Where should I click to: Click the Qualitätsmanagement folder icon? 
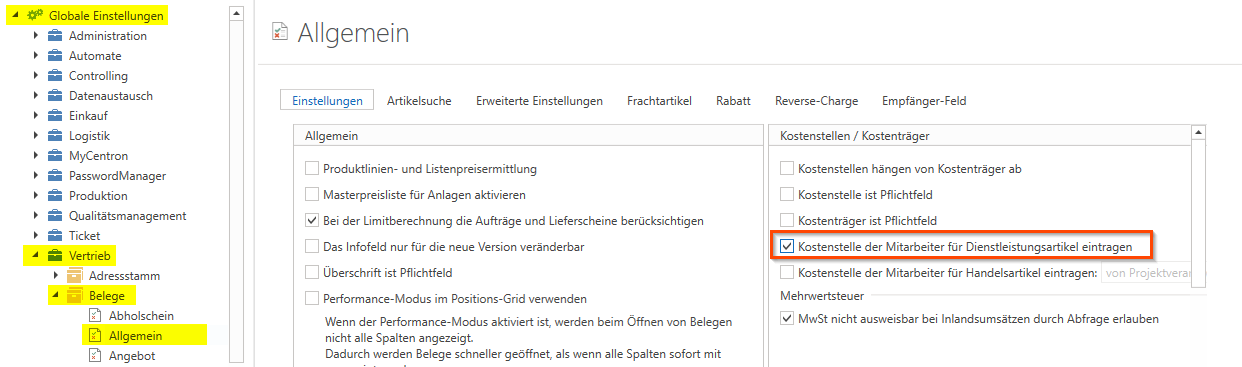coord(55,216)
